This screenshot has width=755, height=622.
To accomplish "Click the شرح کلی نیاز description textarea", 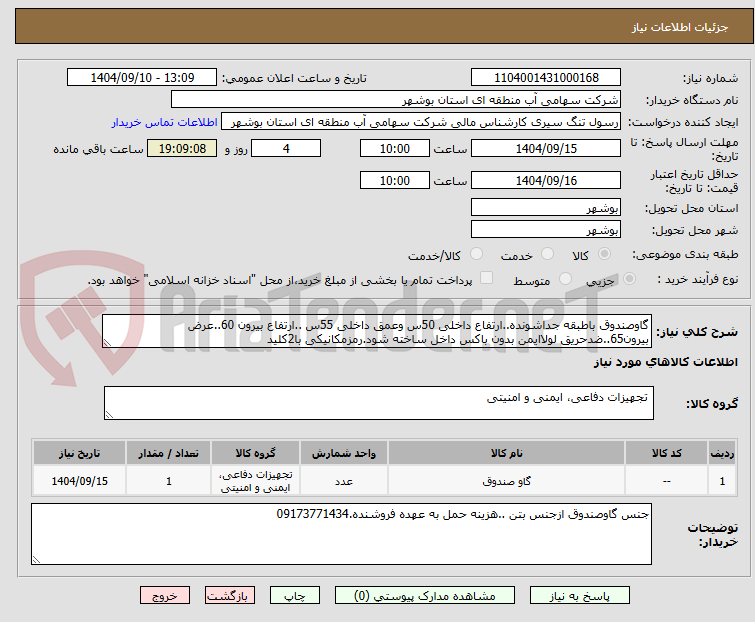I will tap(376, 331).
